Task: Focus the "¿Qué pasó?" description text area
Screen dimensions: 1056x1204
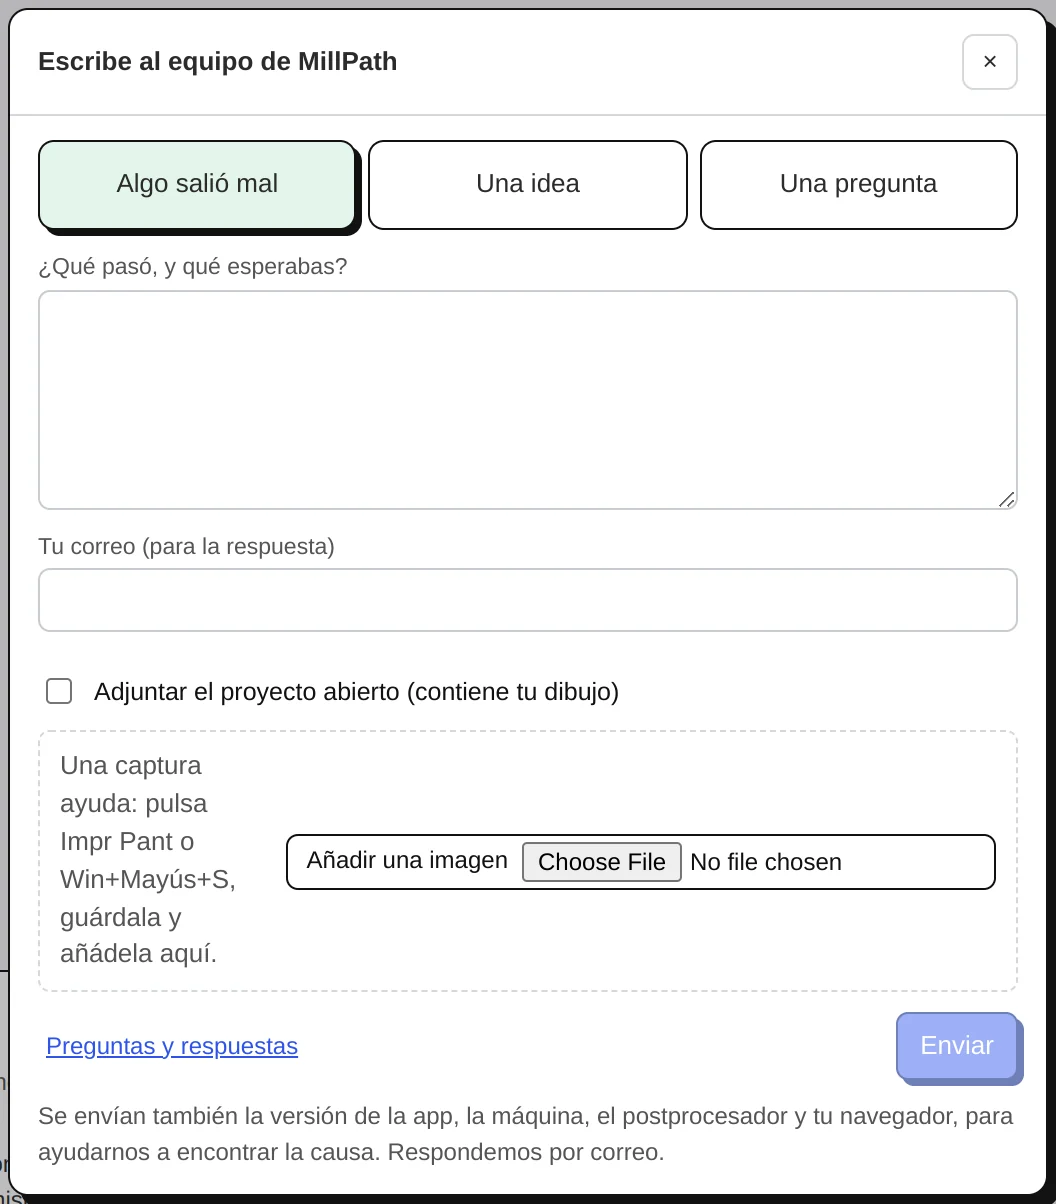Action: coord(528,400)
